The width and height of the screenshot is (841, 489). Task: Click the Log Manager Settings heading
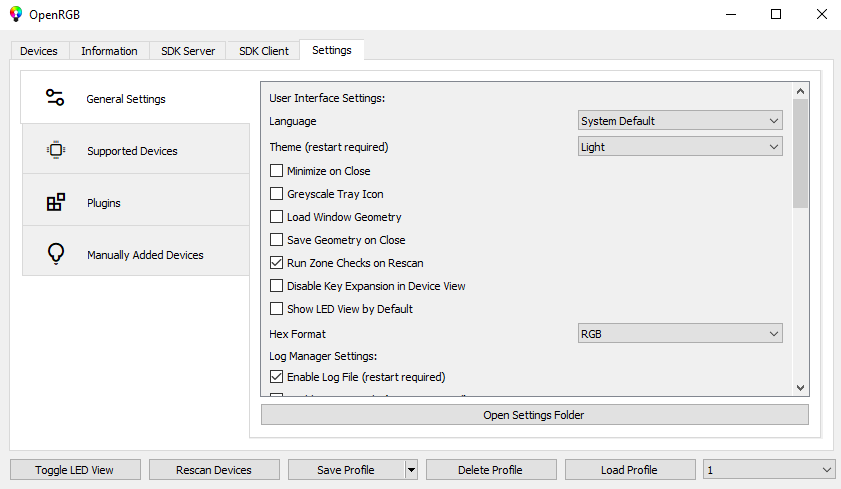(323, 356)
